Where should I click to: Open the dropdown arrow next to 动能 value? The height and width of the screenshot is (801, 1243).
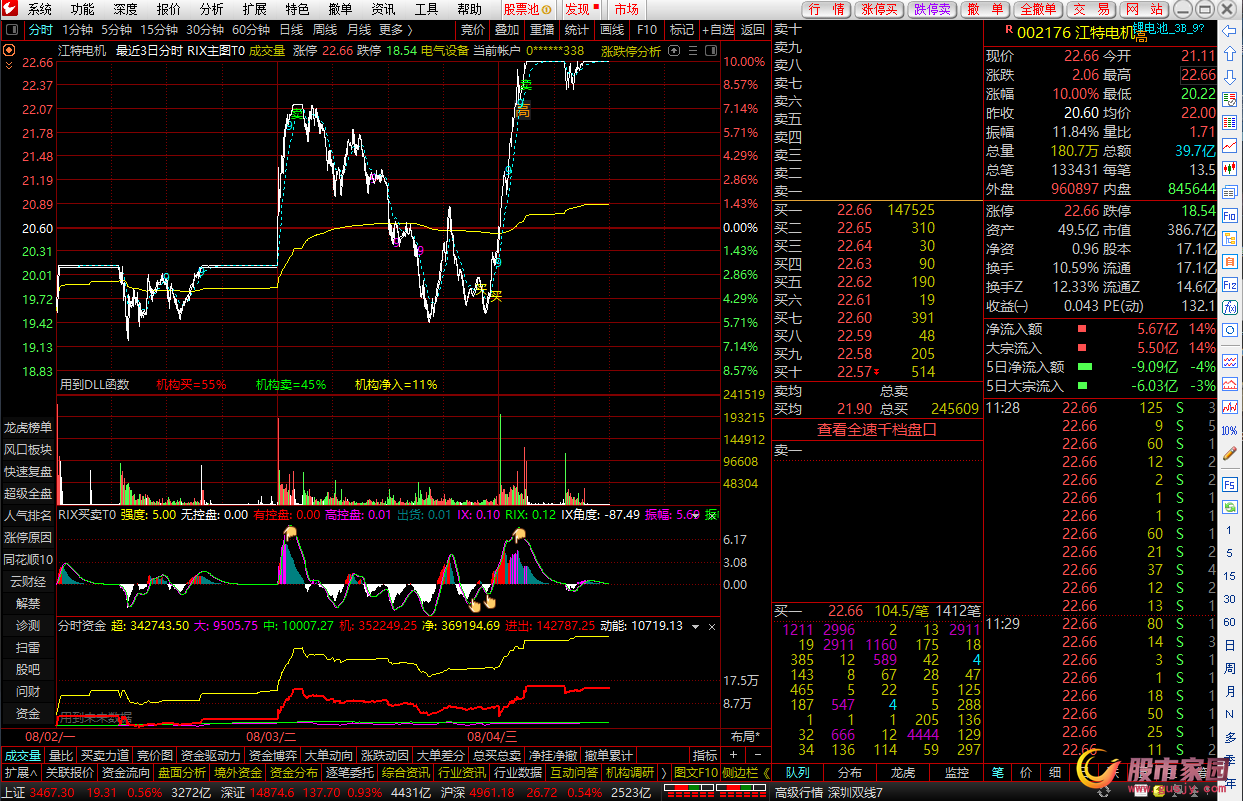(x=696, y=626)
